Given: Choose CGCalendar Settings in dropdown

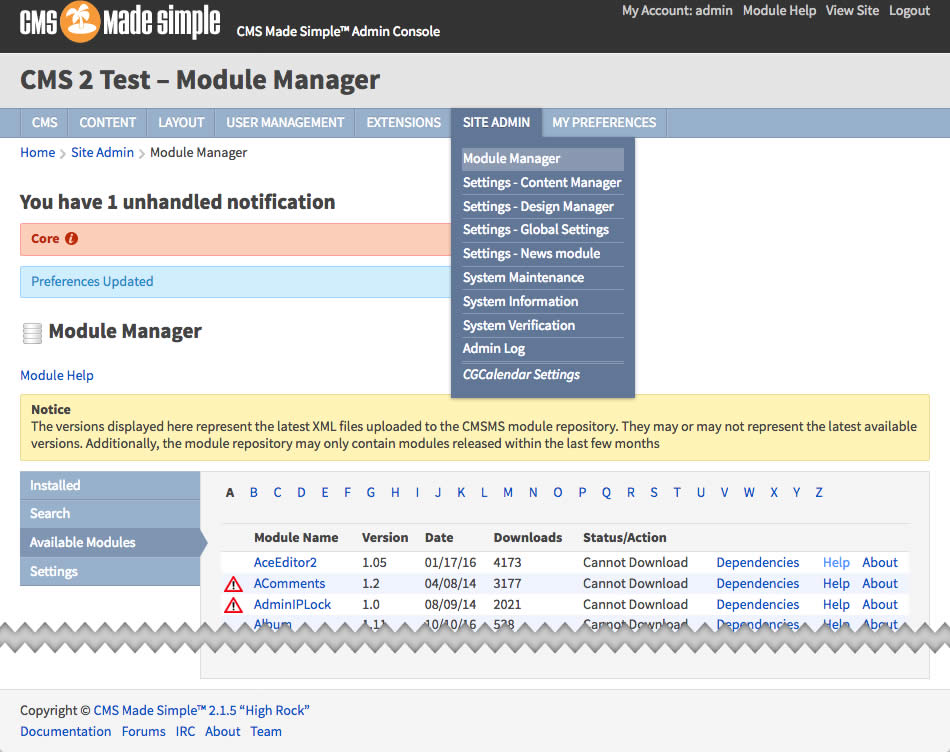Looking at the screenshot, I should pos(521,374).
